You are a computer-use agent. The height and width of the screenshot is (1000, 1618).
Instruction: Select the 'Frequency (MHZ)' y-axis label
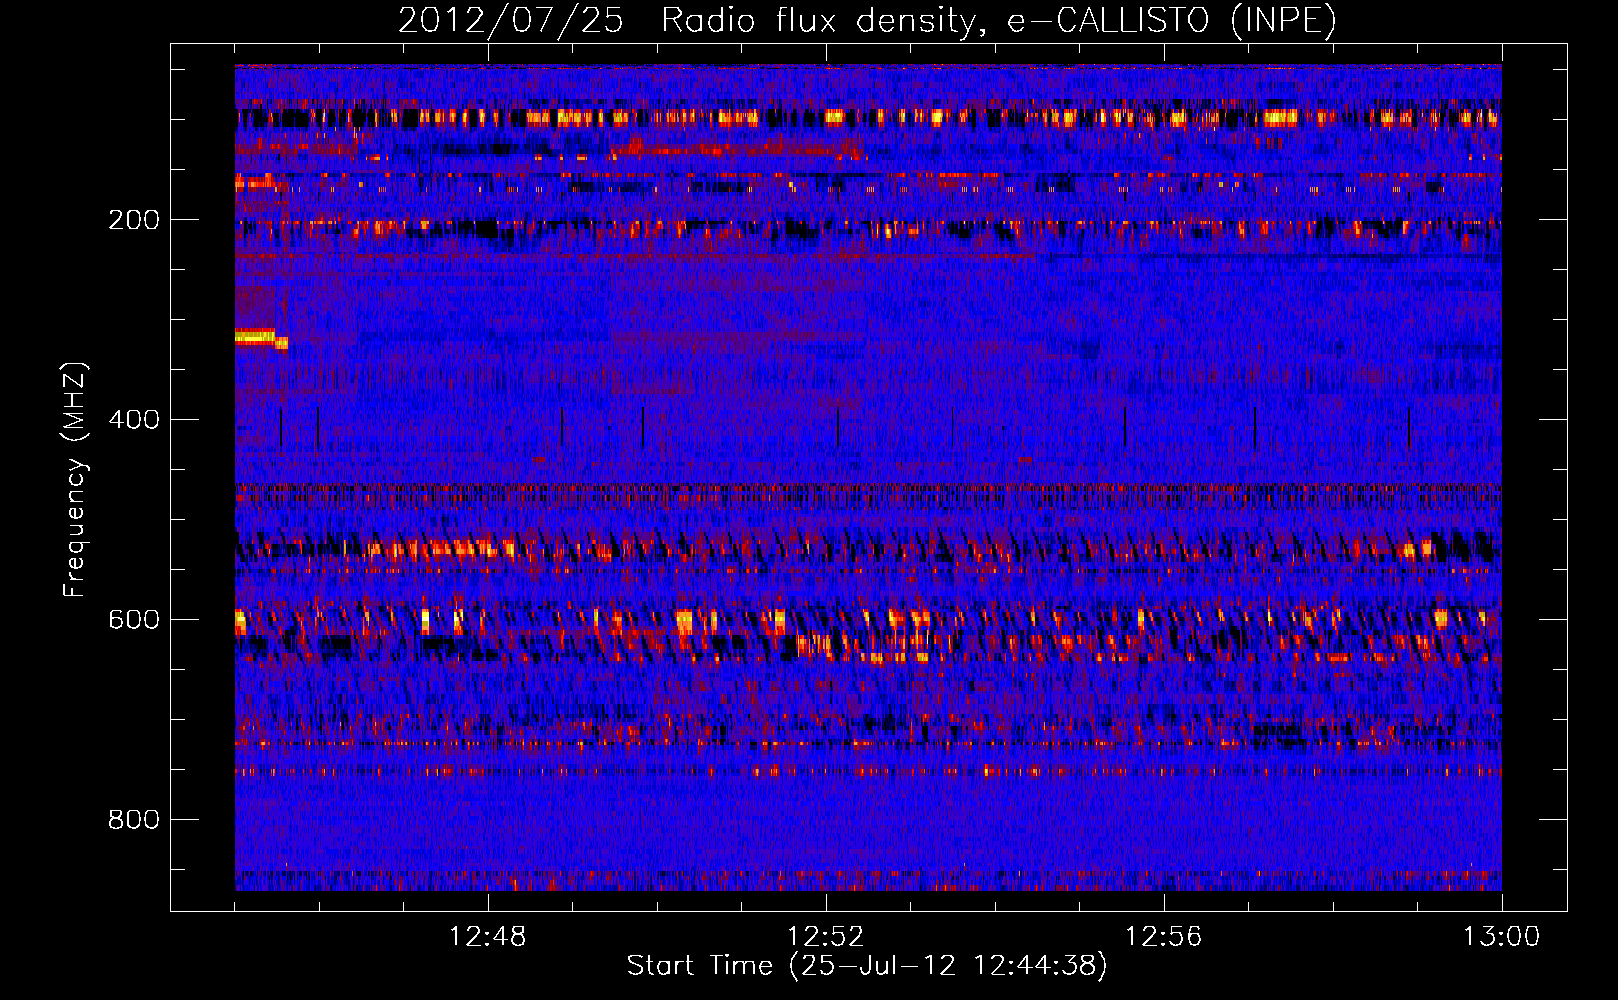coord(74,479)
